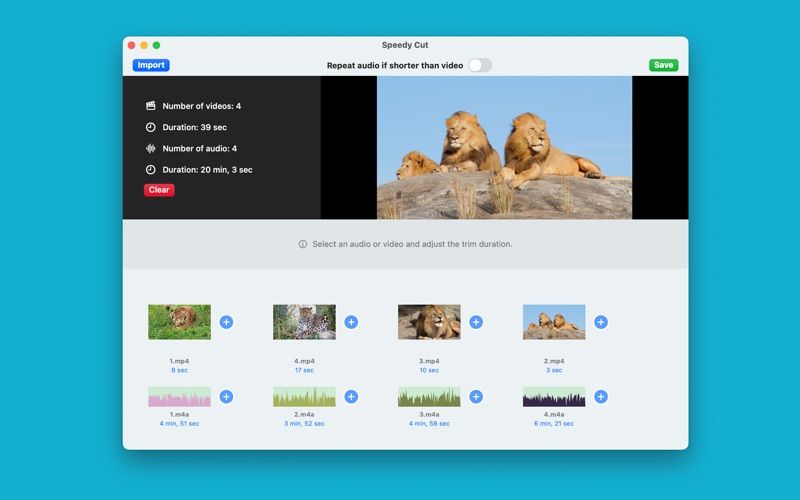
Task: Choose the 3.mp4 lion thumbnail
Action: coord(429,322)
